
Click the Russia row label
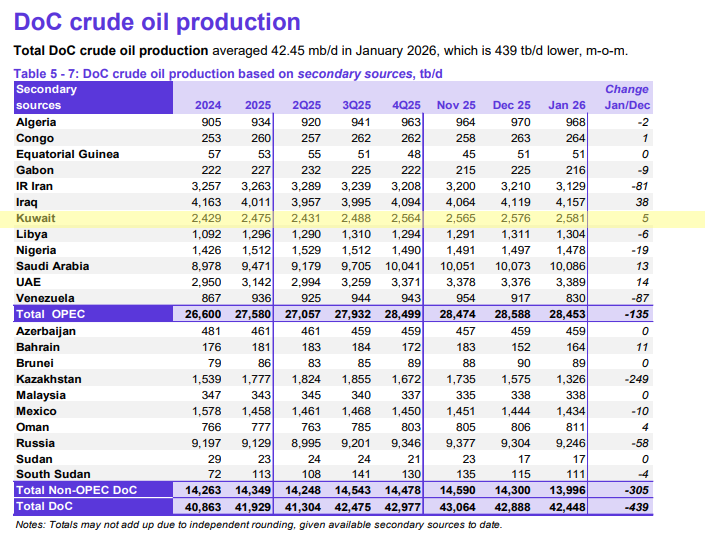tap(36, 443)
